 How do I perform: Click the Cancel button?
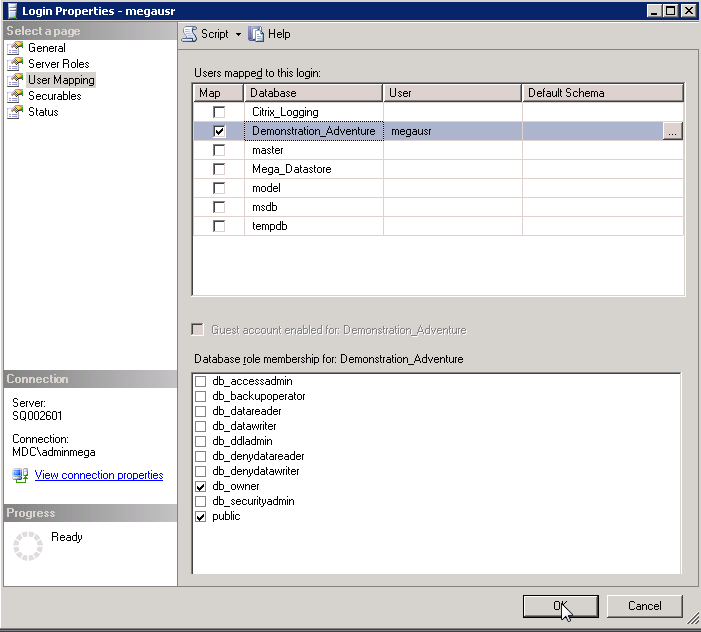click(x=644, y=606)
